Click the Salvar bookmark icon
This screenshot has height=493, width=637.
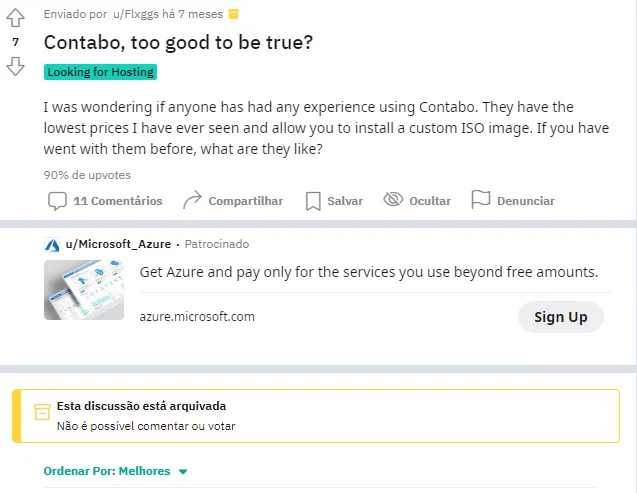(x=313, y=201)
